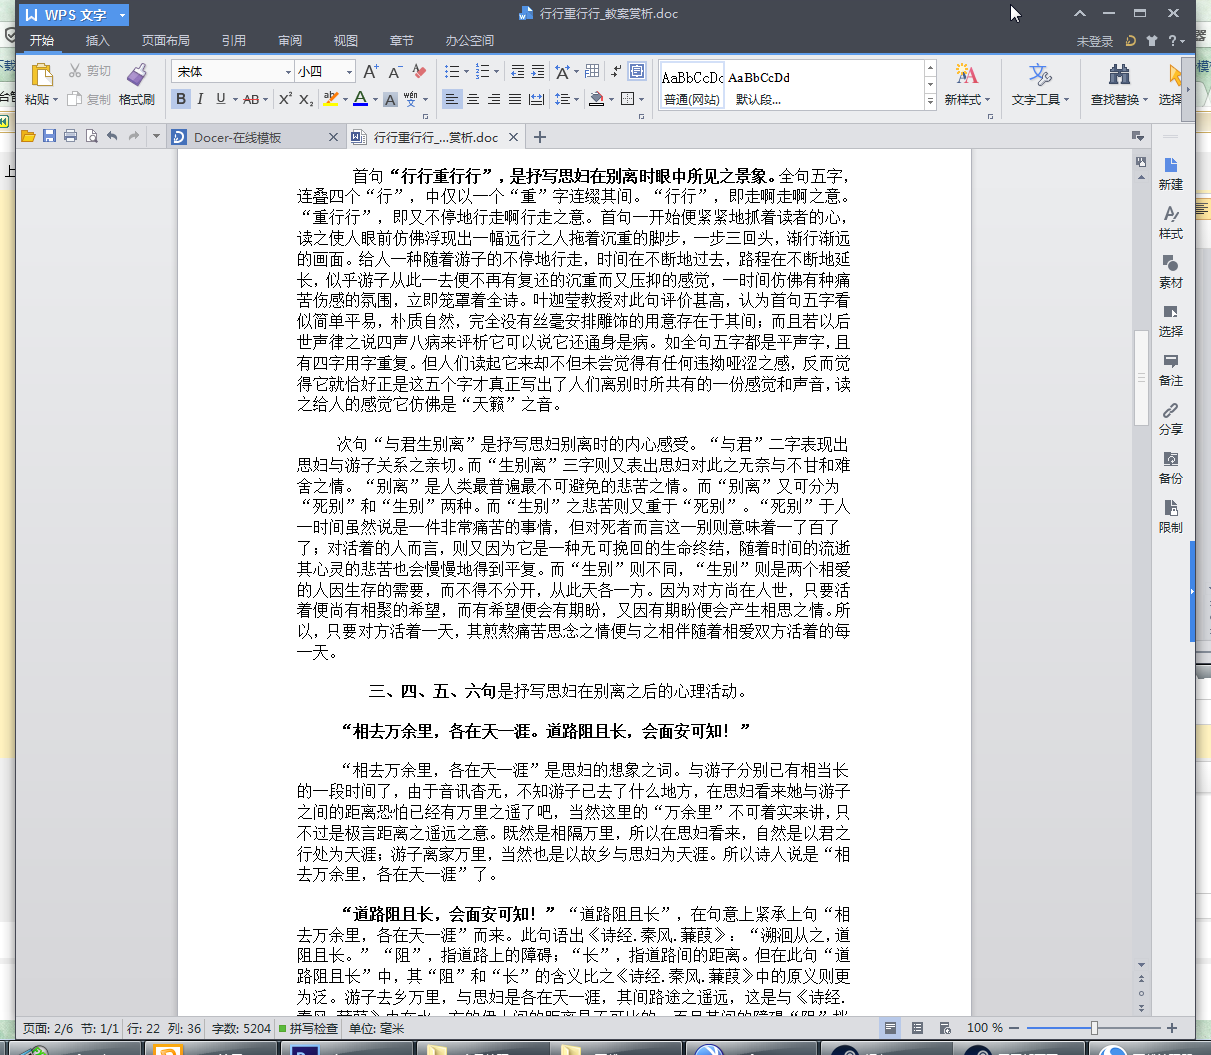Add a new document tab with plus
This screenshot has height=1055, width=1211.
[x=540, y=137]
